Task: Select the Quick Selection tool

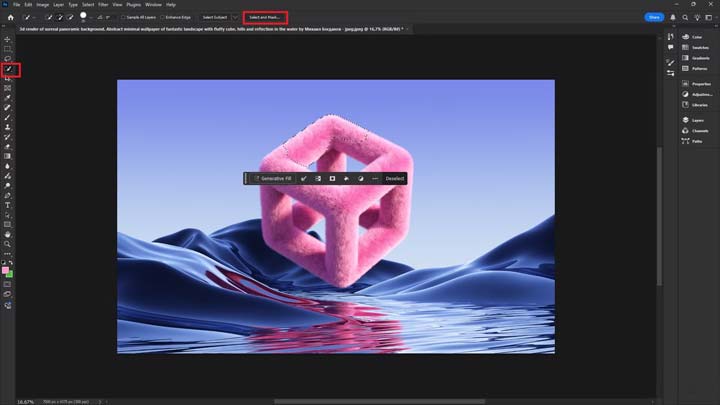Action: tap(8, 69)
